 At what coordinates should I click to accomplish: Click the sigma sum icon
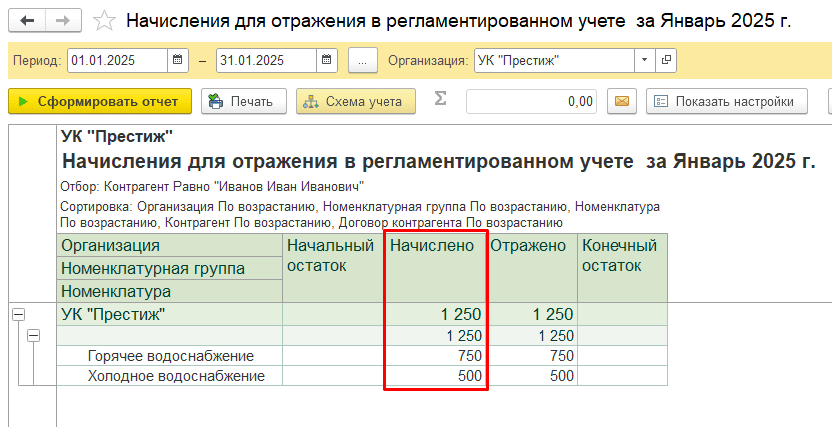click(x=440, y=99)
